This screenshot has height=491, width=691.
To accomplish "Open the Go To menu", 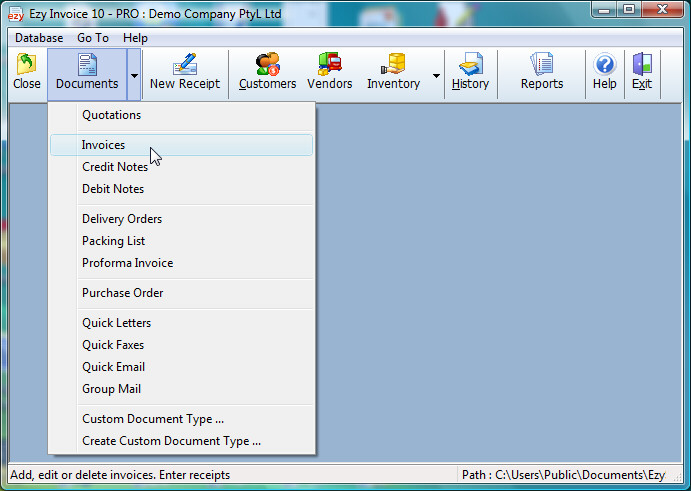I will pos(93,38).
